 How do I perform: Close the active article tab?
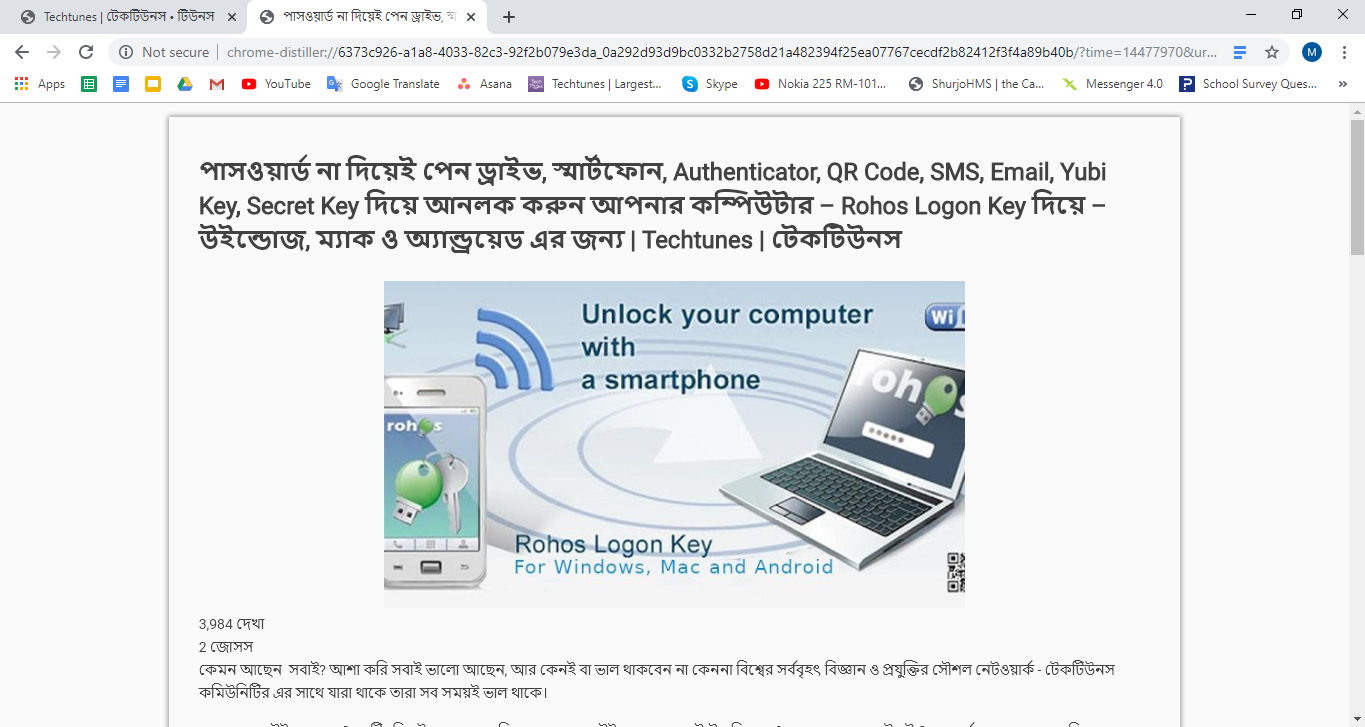point(471,17)
